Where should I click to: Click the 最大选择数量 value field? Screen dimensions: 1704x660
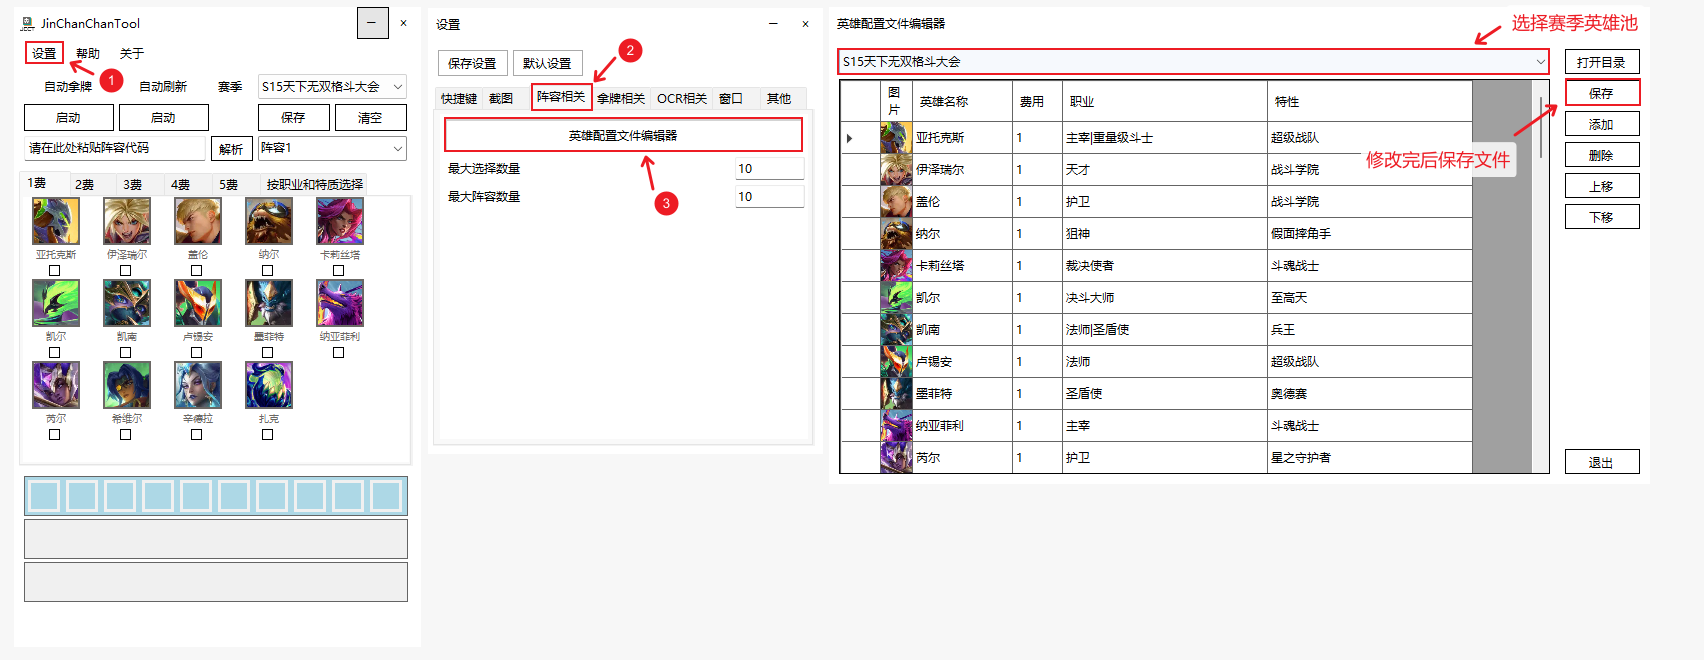pyautogui.click(x=769, y=169)
